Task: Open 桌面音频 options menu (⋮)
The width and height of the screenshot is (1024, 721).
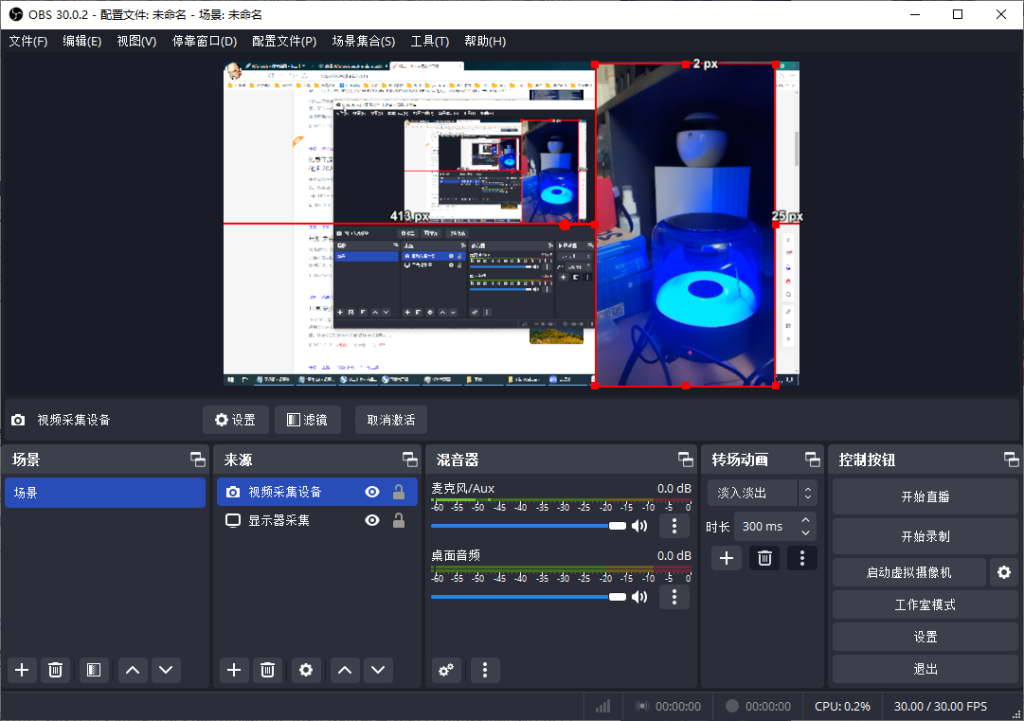Action: tap(674, 596)
